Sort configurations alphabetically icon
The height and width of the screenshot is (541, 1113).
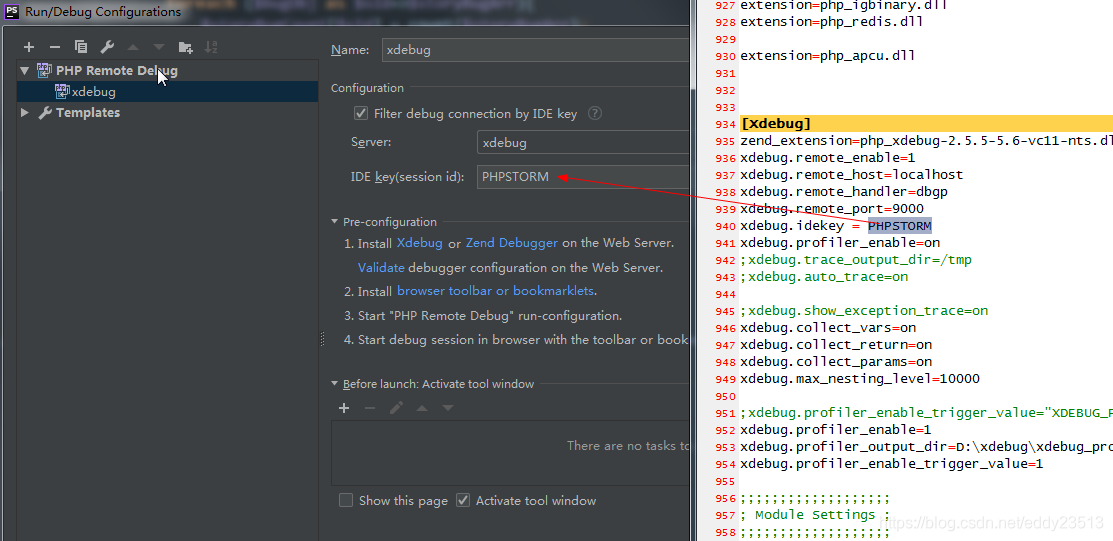(x=212, y=48)
